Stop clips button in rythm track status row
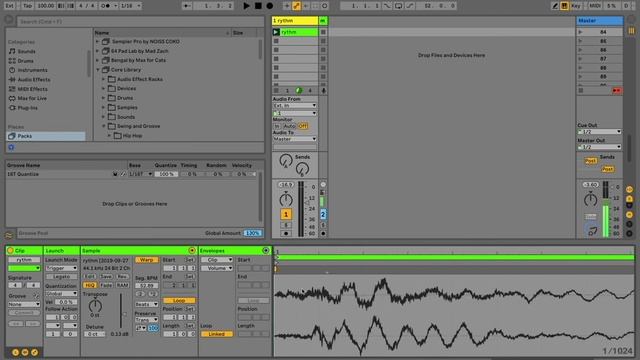640x360 pixels. click(x=276, y=90)
